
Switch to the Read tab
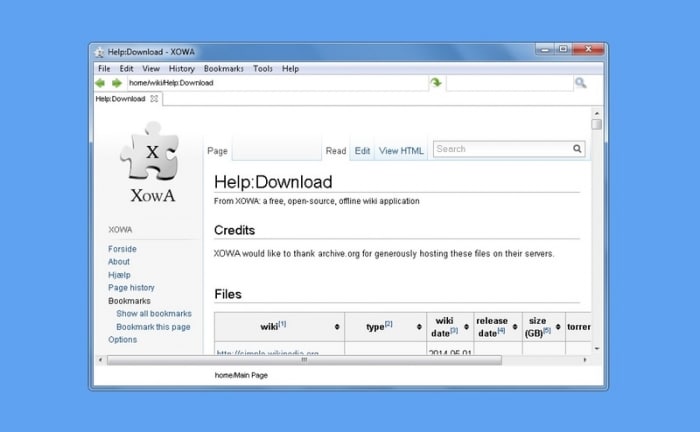click(336, 151)
